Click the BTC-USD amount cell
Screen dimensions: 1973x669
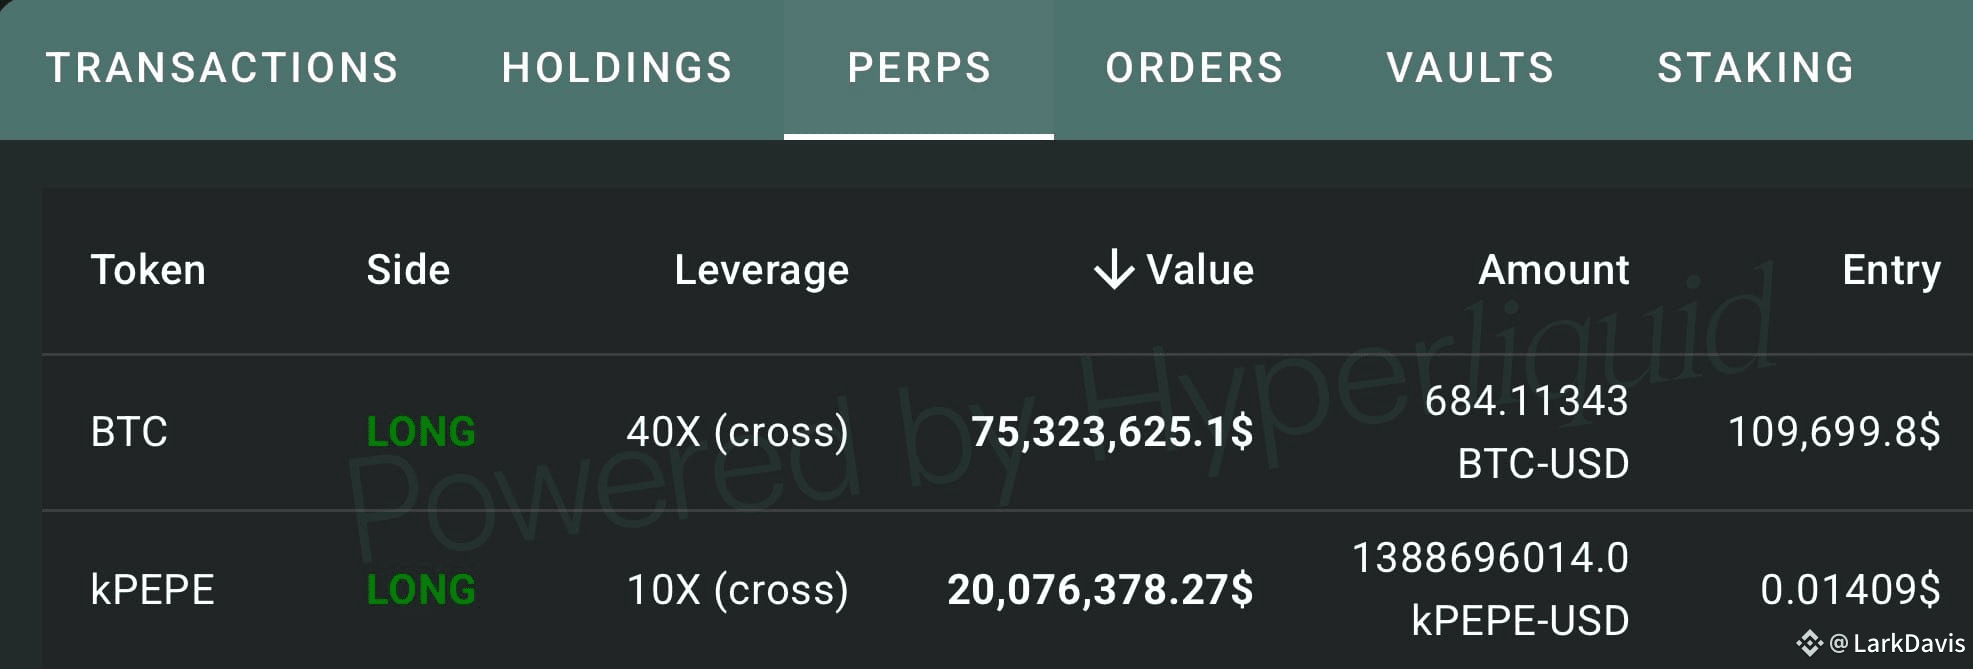1527,432
